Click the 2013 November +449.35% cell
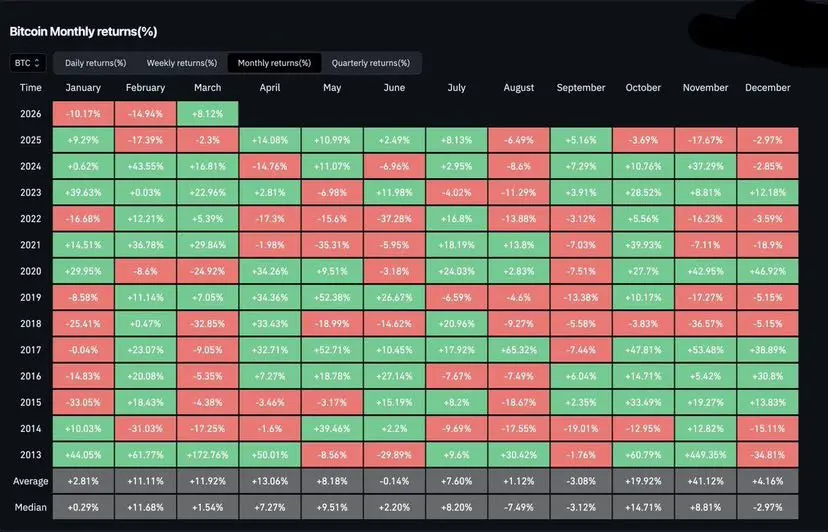Viewport: 828px width, 532px height. (x=705, y=455)
